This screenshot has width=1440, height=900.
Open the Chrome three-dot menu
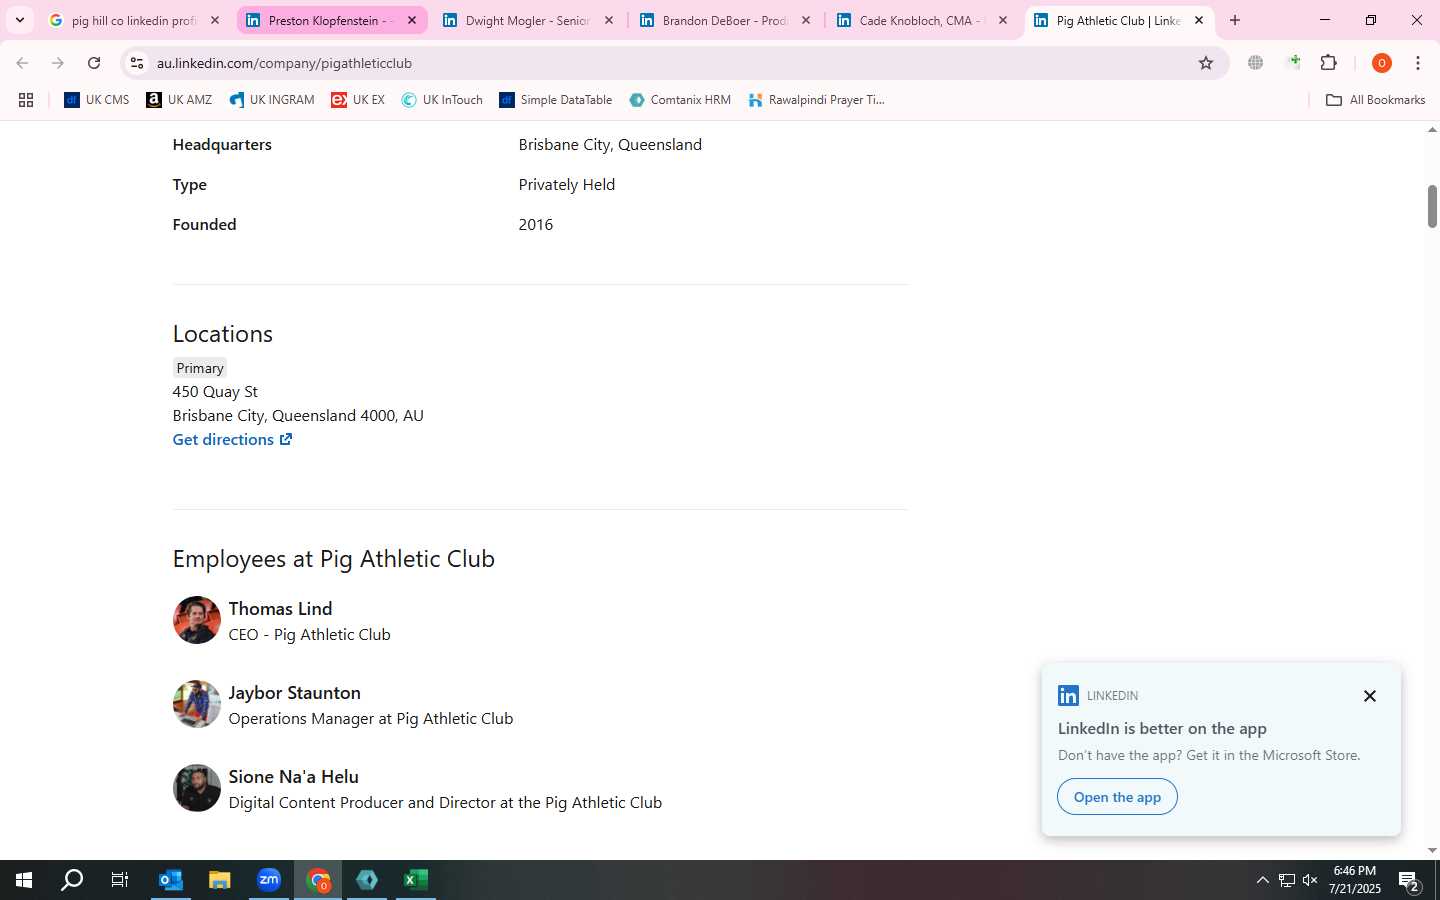(x=1418, y=63)
